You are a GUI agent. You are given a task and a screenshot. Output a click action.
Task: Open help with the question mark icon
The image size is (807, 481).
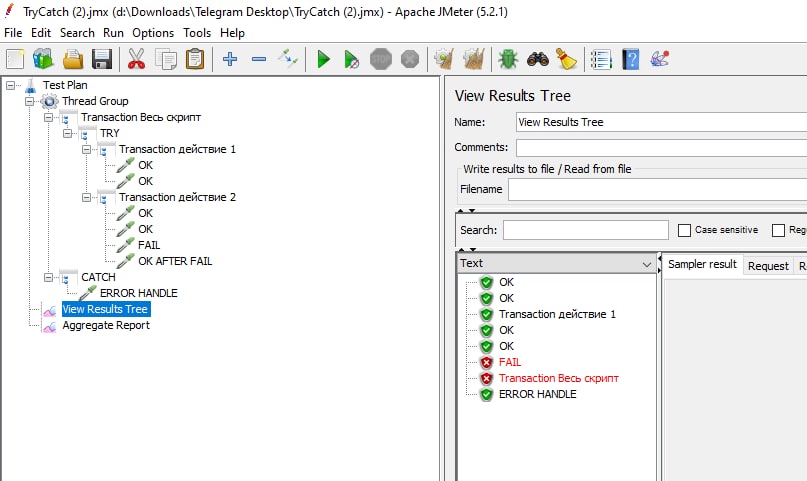pos(630,59)
